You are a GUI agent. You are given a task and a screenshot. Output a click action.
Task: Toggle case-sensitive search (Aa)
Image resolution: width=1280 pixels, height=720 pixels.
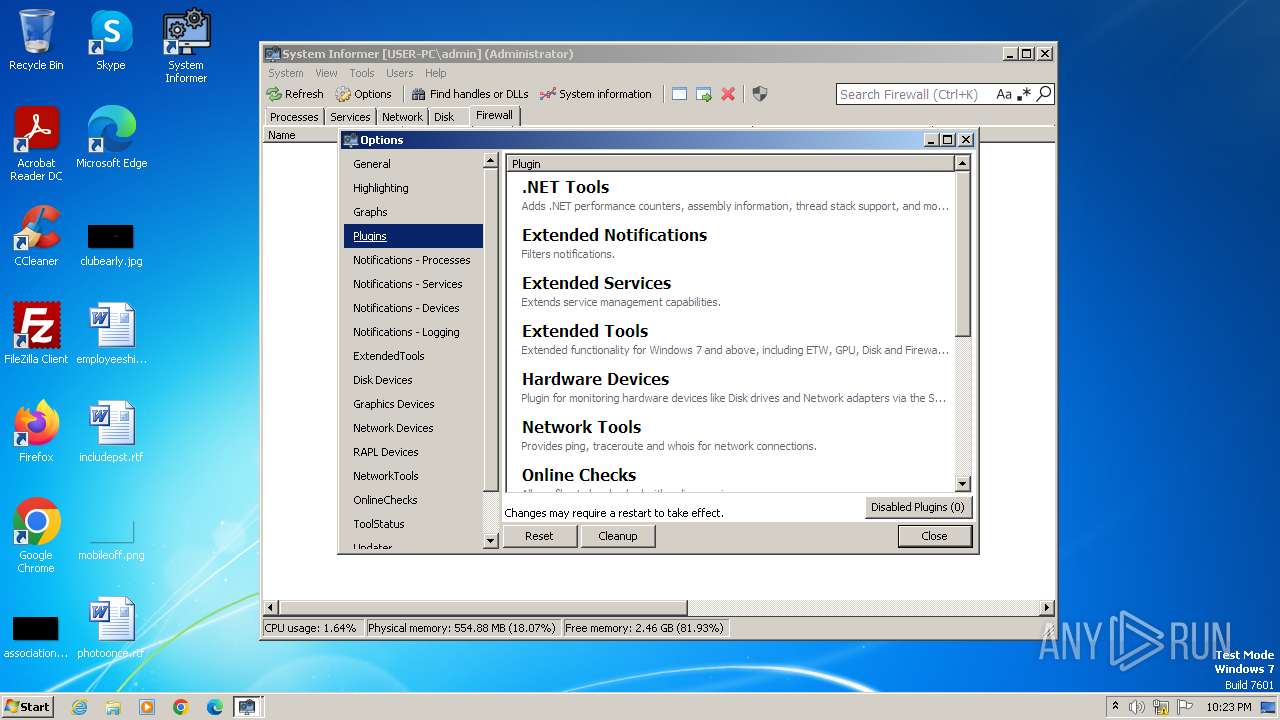[x=1004, y=94]
